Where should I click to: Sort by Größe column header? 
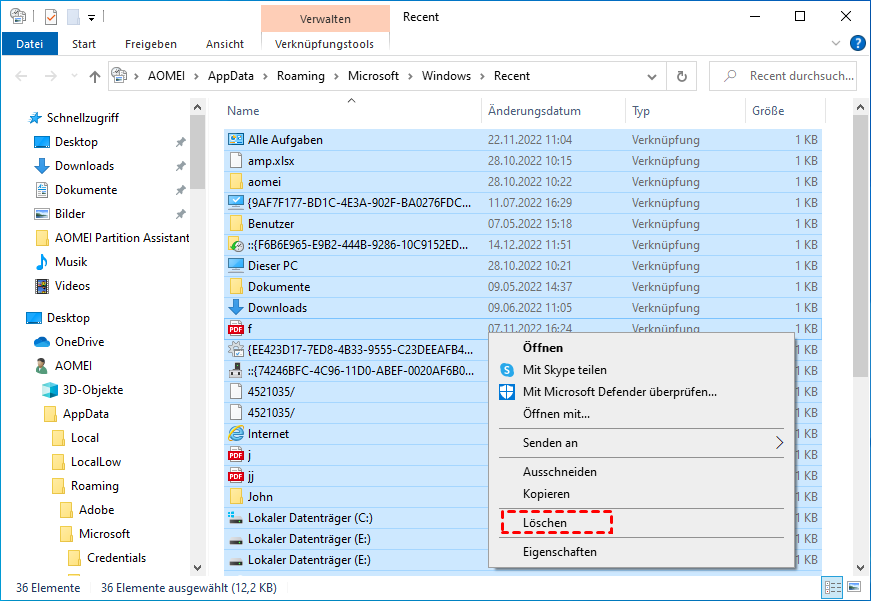click(785, 111)
